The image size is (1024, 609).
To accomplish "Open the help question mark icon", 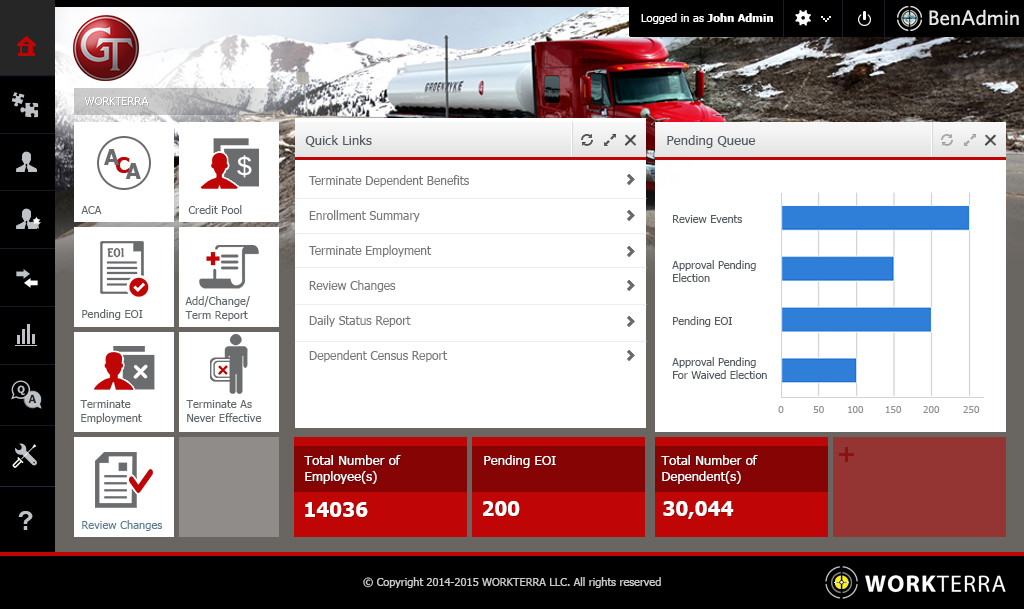I will pos(27,520).
